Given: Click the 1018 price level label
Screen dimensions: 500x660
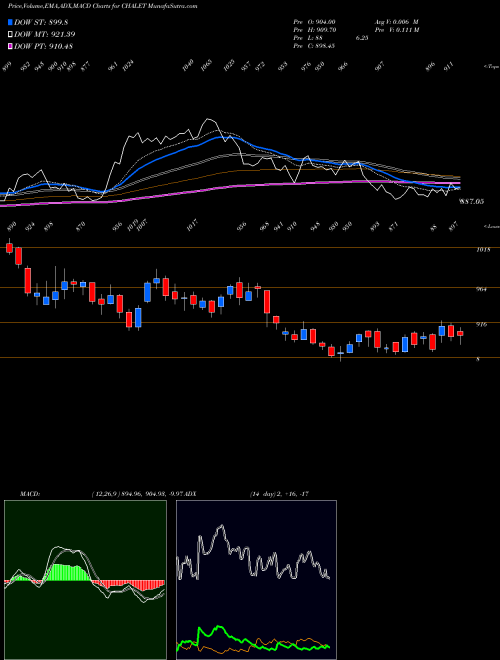Looking at the screenshot, I should [482, 250].
